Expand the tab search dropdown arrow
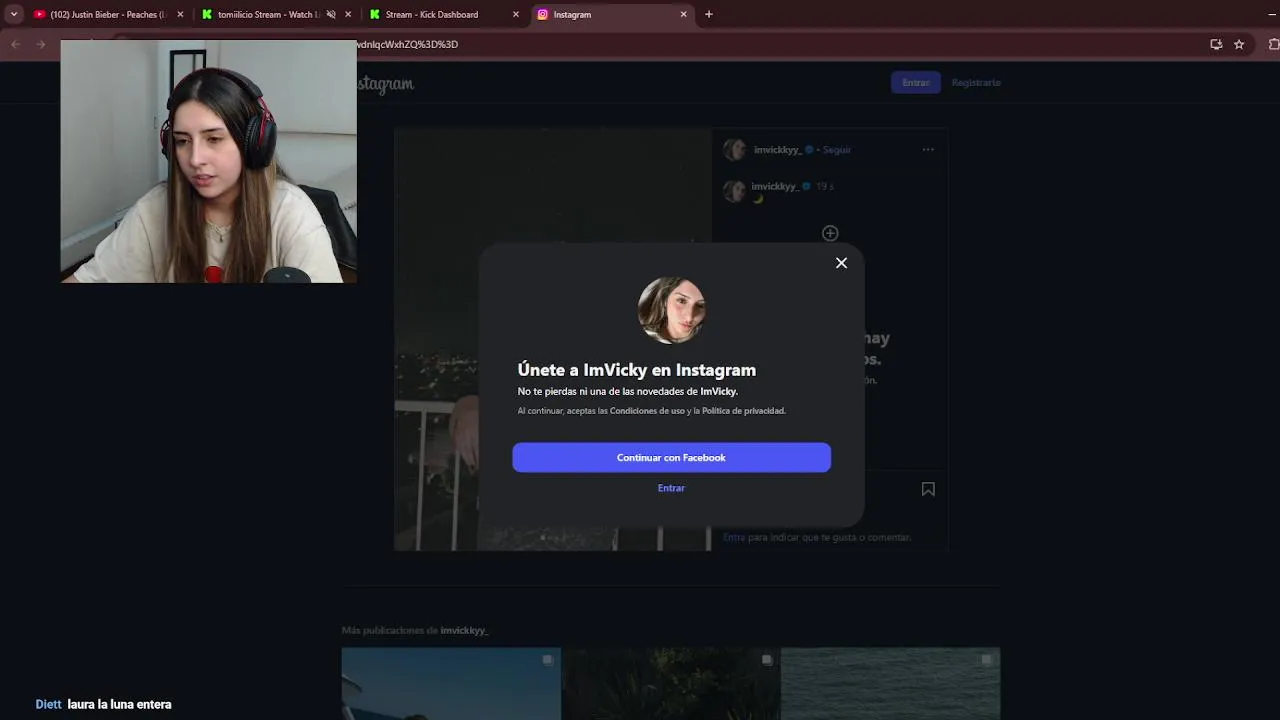The height and width of the screenshot is (720, 1280). (x=14, y=14)
